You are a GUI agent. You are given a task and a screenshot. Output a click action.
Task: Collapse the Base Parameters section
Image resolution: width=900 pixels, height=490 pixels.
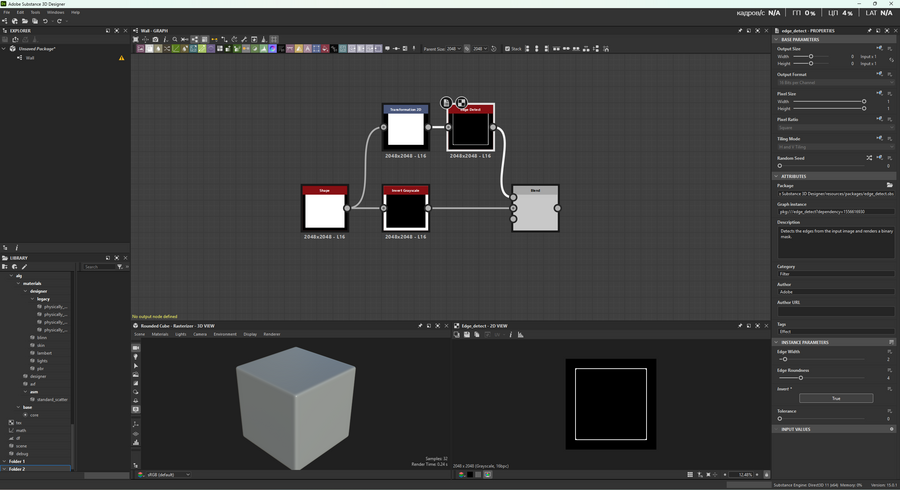pos(777,40)
